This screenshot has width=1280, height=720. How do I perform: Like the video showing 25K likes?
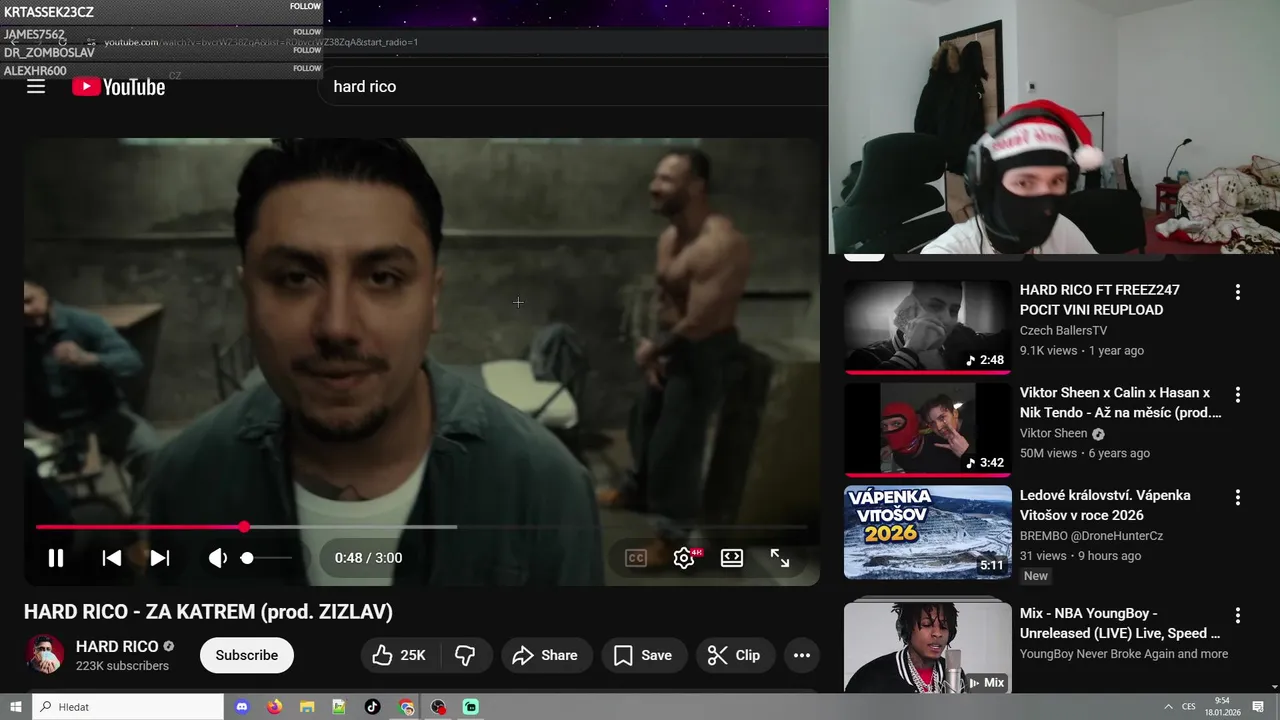point(399,655)
